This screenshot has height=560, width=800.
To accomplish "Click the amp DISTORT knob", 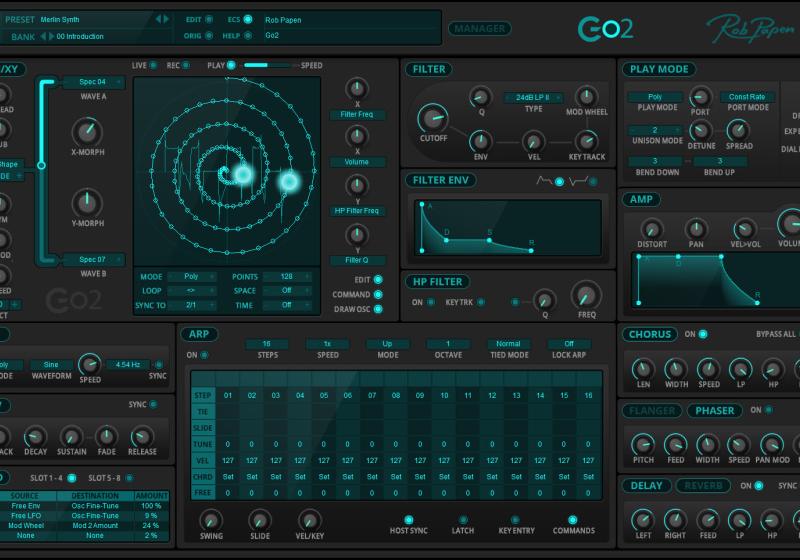I will pos(652,229).
